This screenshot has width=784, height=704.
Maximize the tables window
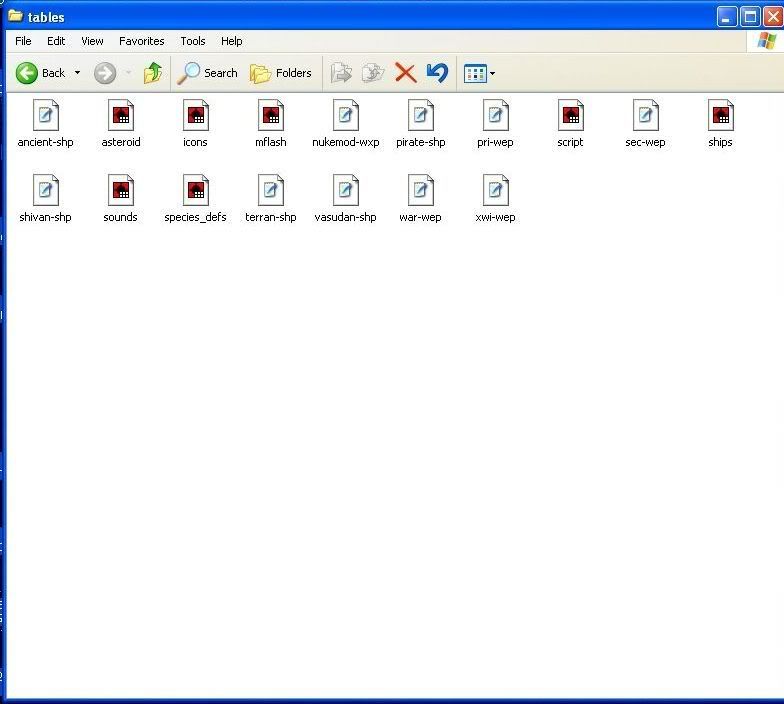coord(750,16)
